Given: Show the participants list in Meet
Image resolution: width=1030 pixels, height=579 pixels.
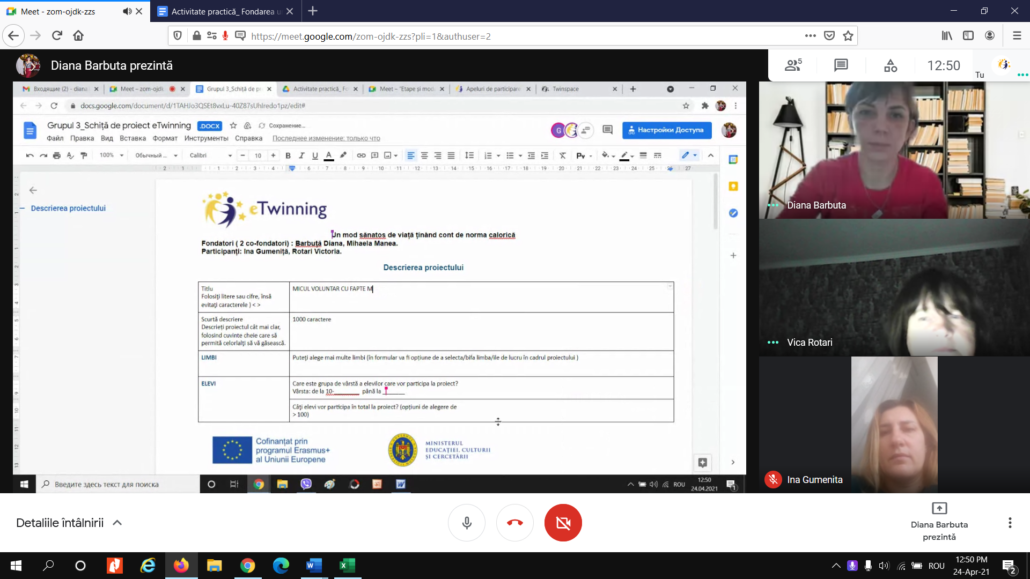Looking at the screenshot, I should (793, 65).
